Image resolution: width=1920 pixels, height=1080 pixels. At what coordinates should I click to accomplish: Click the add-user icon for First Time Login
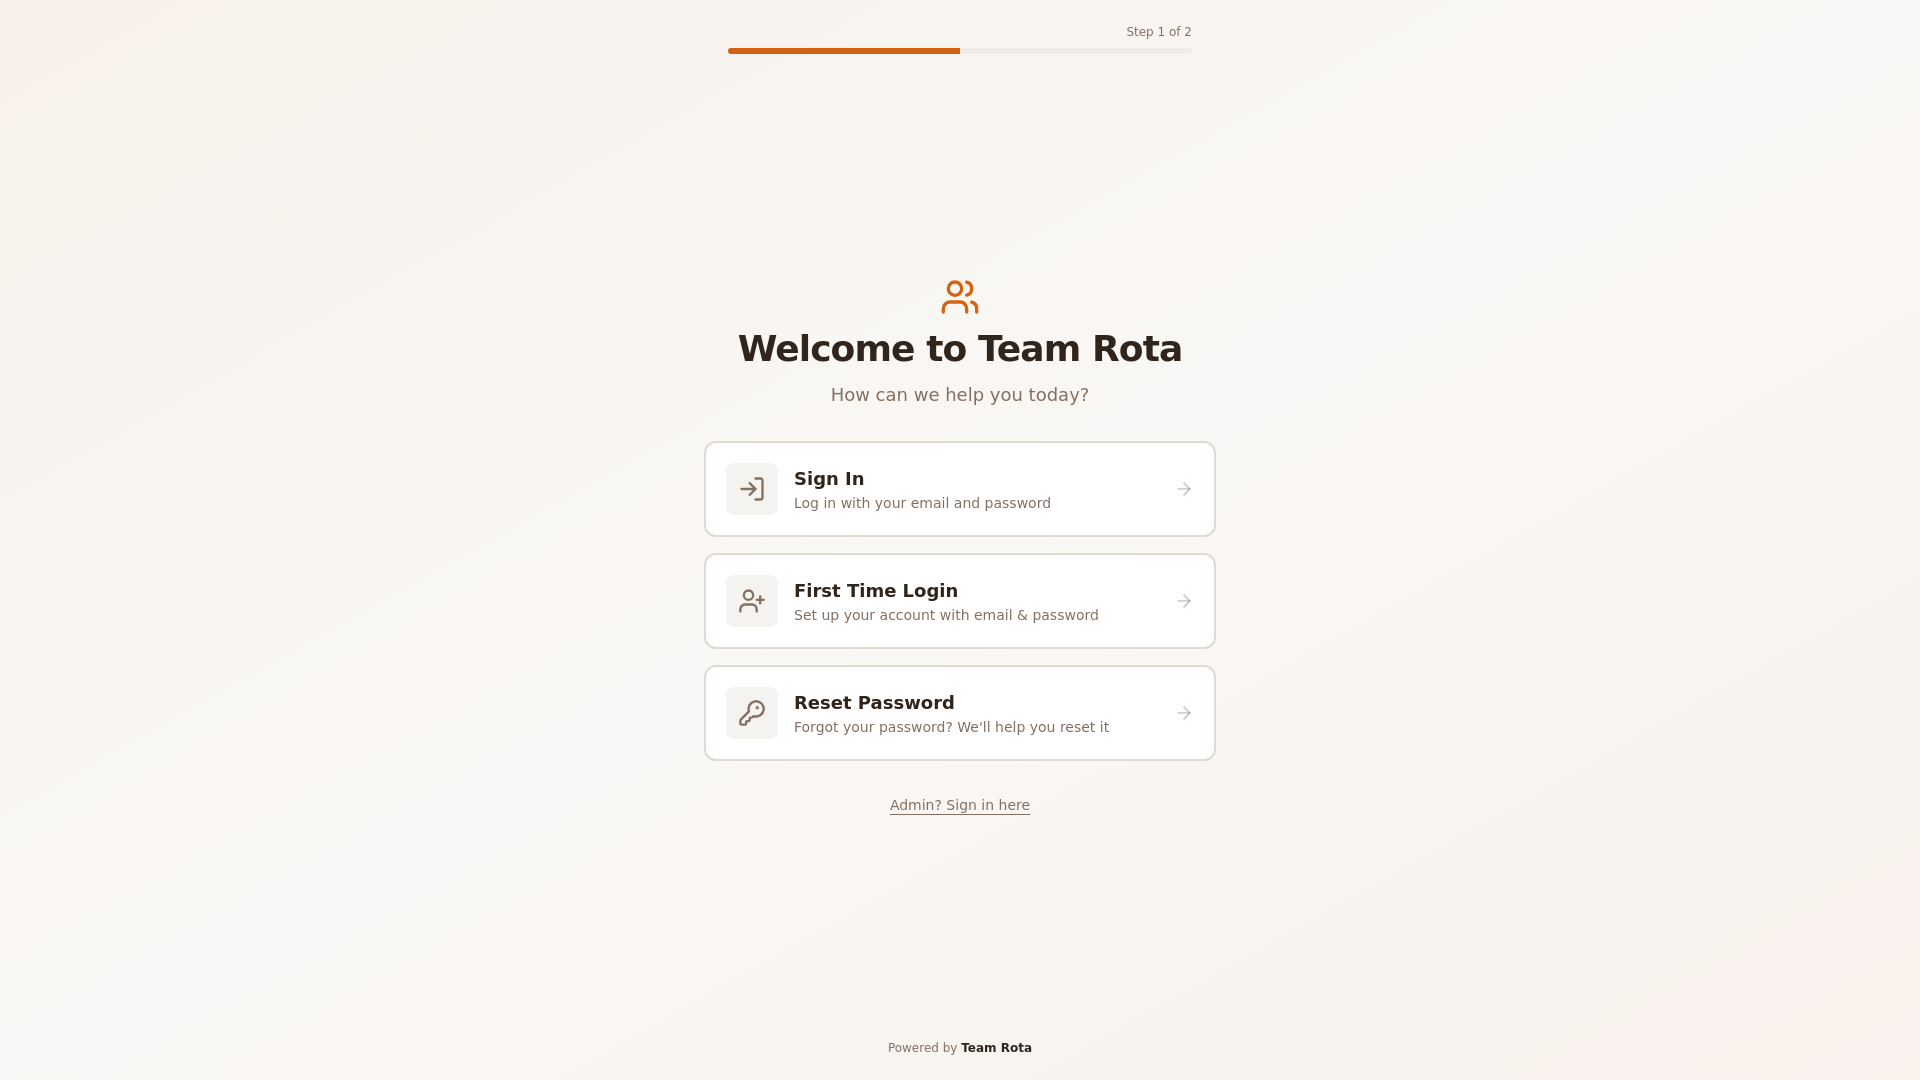point(752,601)
